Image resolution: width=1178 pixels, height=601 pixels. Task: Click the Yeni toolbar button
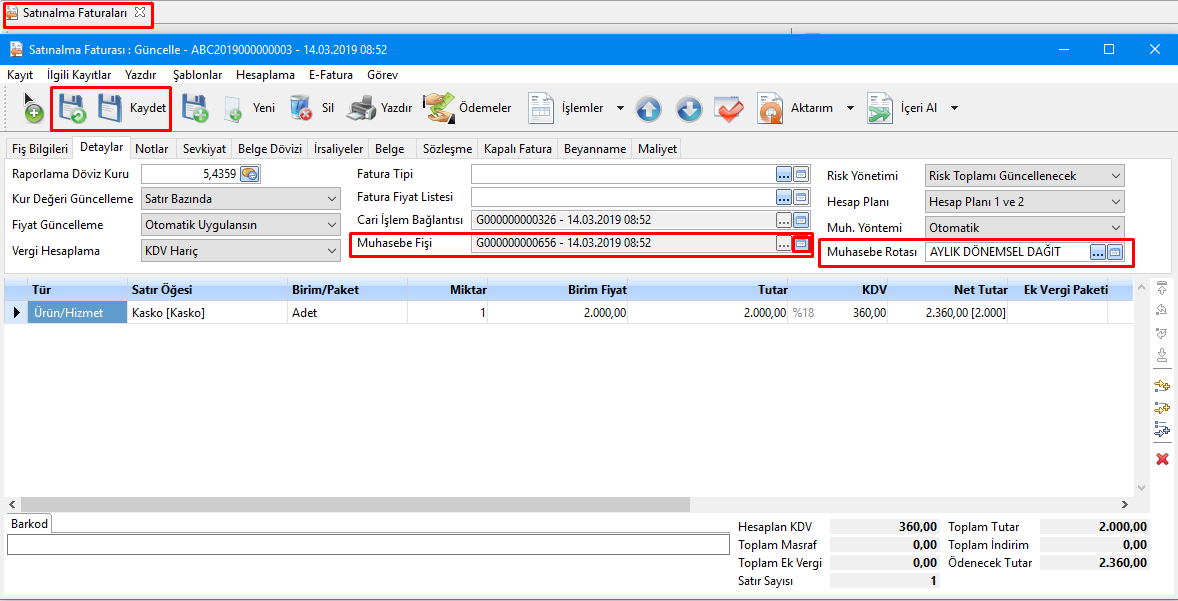pos(249,108)
